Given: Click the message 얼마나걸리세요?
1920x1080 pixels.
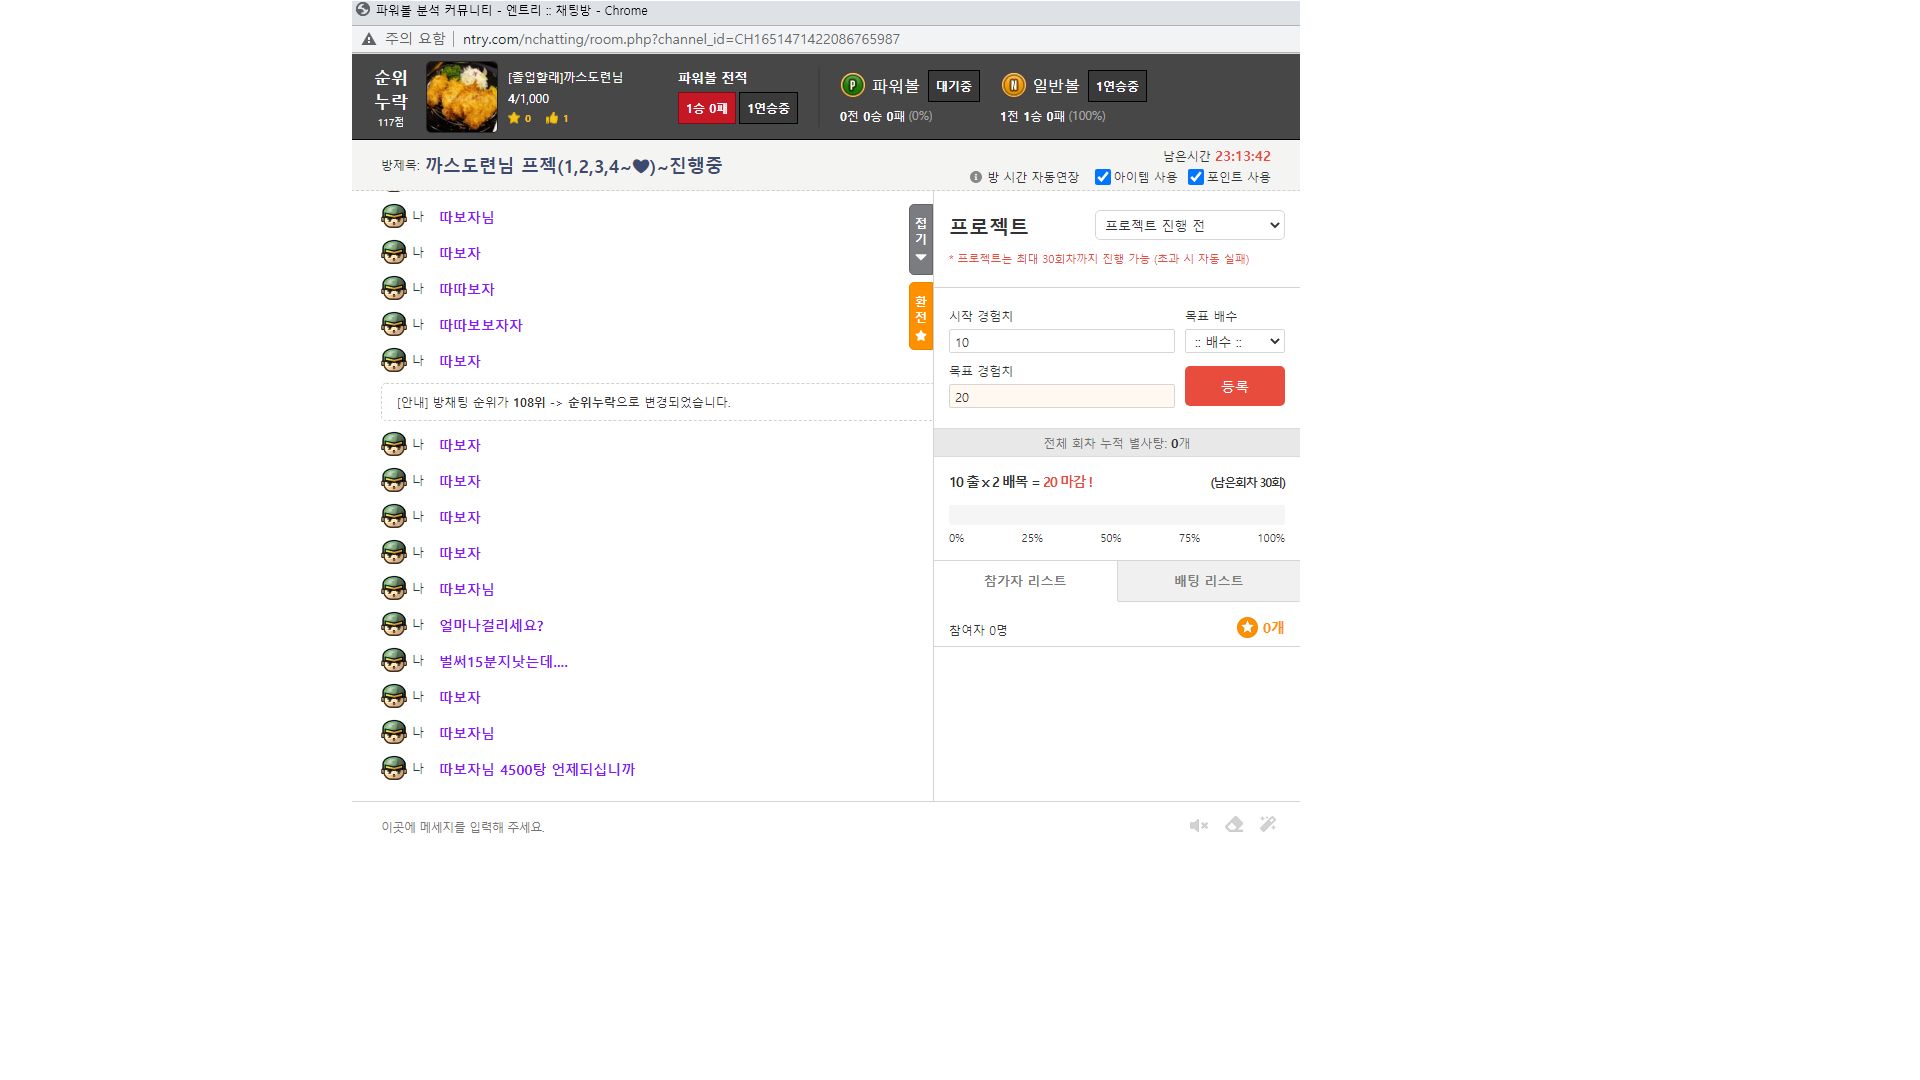Looking at the screenshot, I should tap(491, 625).
